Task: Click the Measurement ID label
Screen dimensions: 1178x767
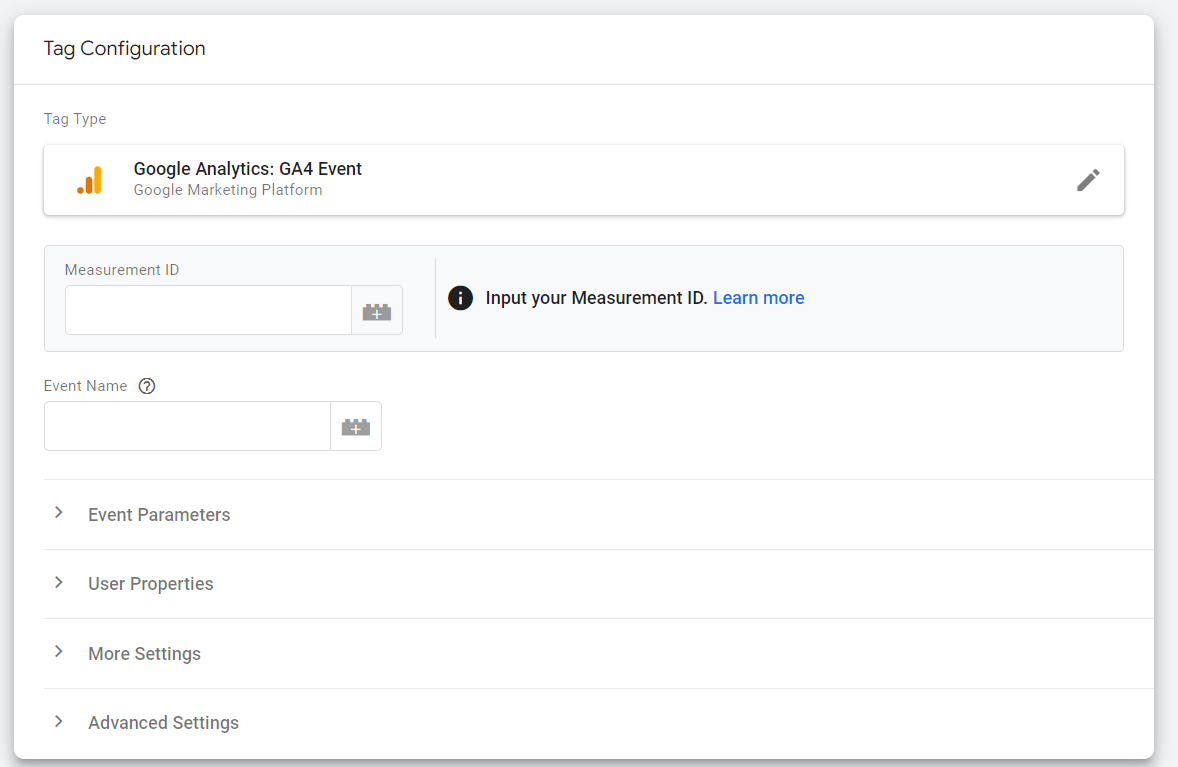Action: [122, 270]
